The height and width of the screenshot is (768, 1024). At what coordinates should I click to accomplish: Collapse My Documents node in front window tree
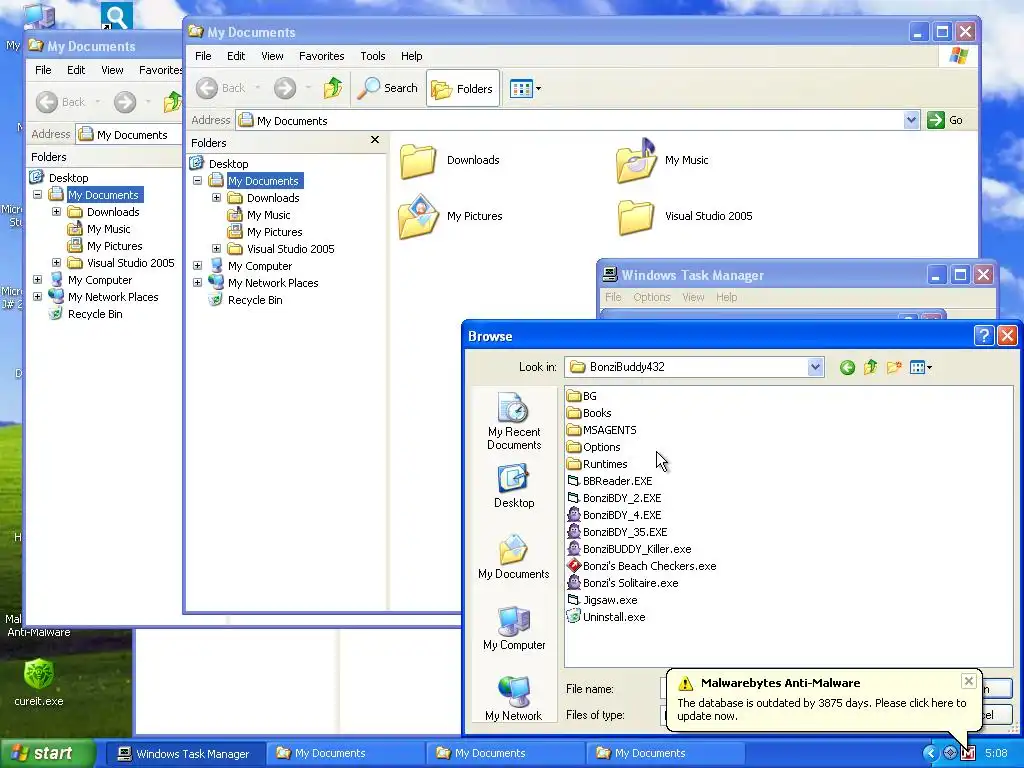(x=197, y=181)
